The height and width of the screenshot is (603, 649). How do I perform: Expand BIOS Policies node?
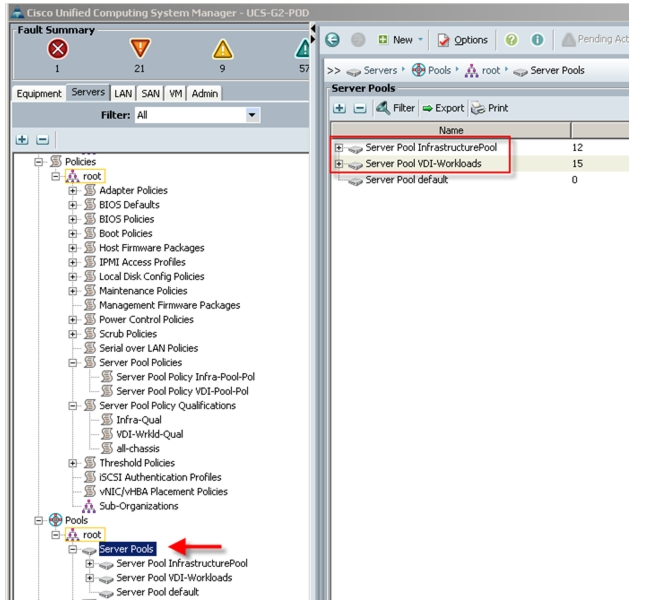[72, 219]
